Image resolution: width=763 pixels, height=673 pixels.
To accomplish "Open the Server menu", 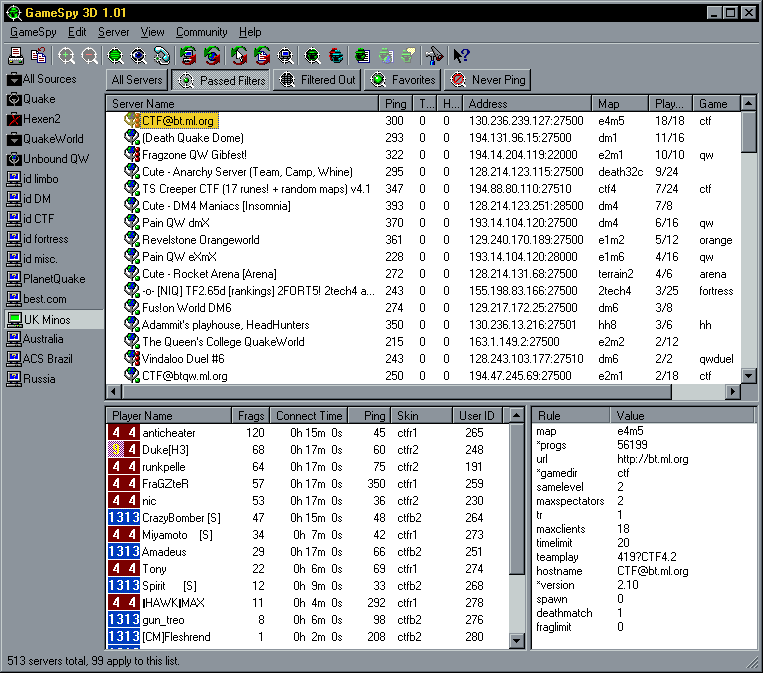I will point(113,32).
